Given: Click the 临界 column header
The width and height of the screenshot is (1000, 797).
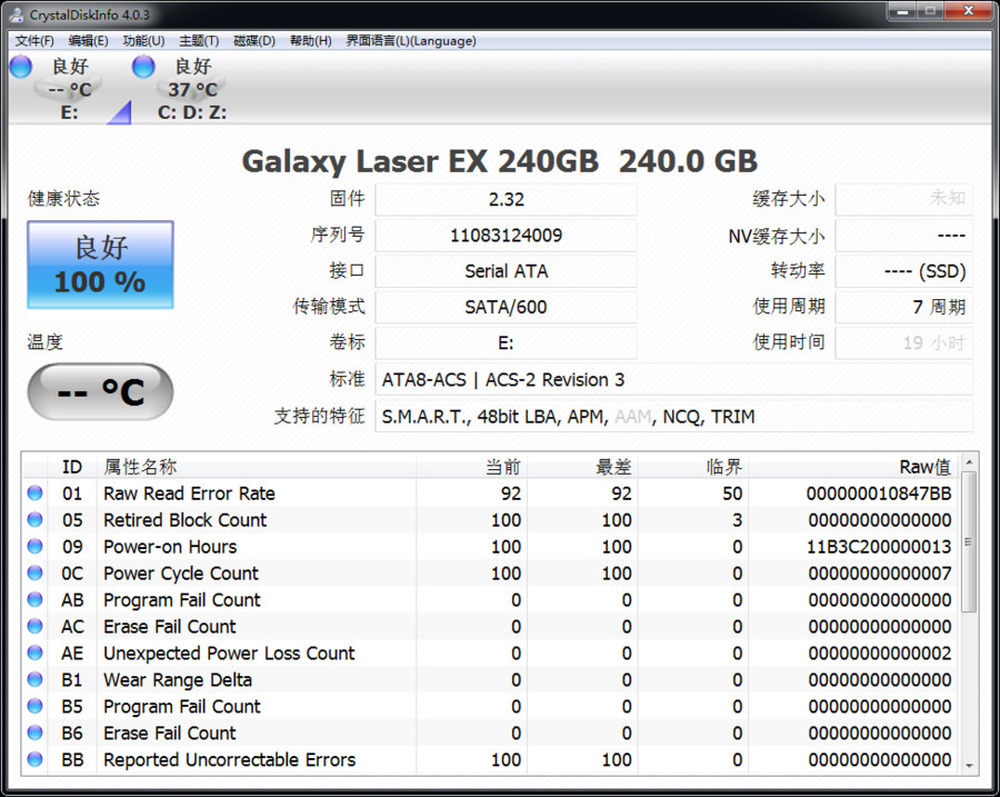Looking at the screenshot, I should (x=693, y=467).
